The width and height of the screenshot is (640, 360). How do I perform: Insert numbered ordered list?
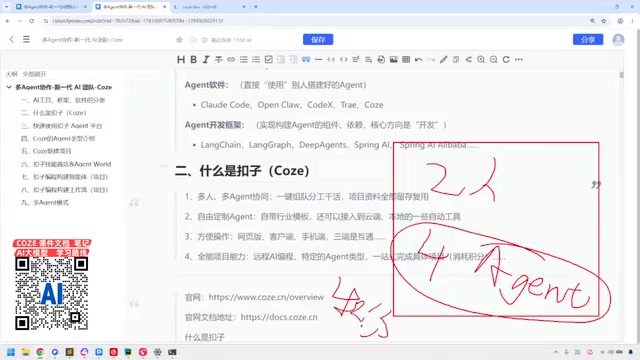(x=256, y=60)
